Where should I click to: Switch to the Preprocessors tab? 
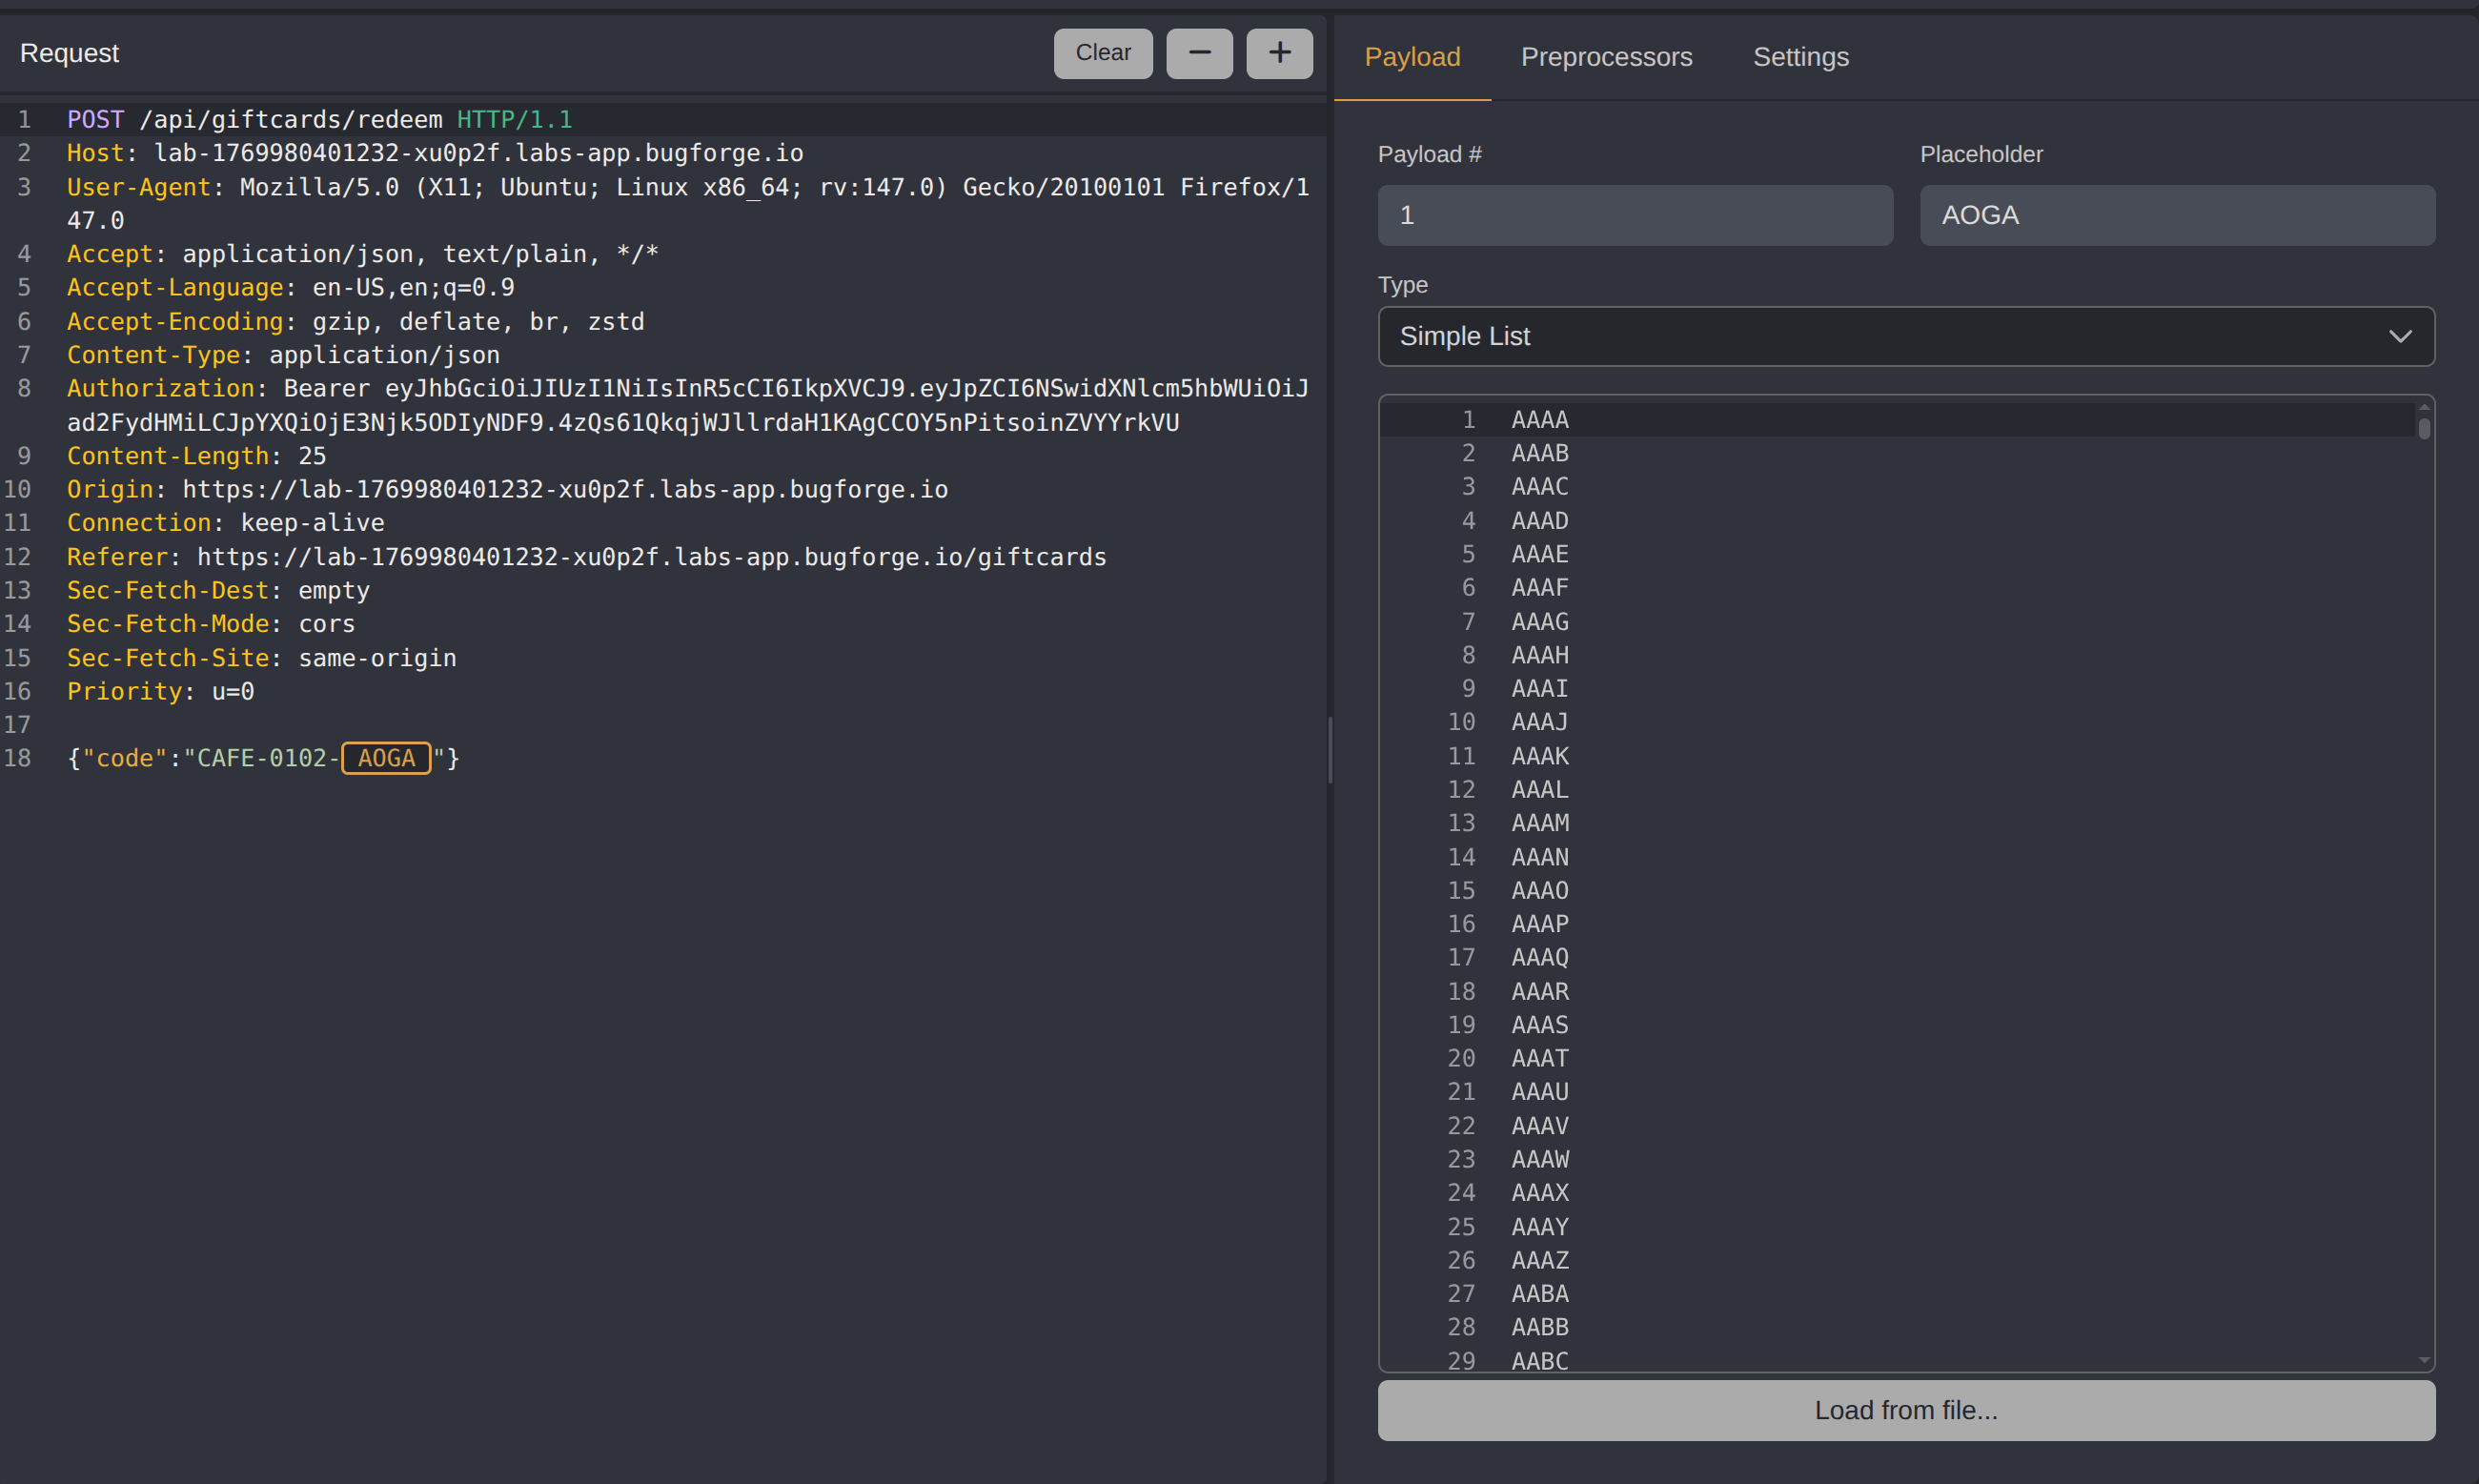click(x=1605, y=57)
